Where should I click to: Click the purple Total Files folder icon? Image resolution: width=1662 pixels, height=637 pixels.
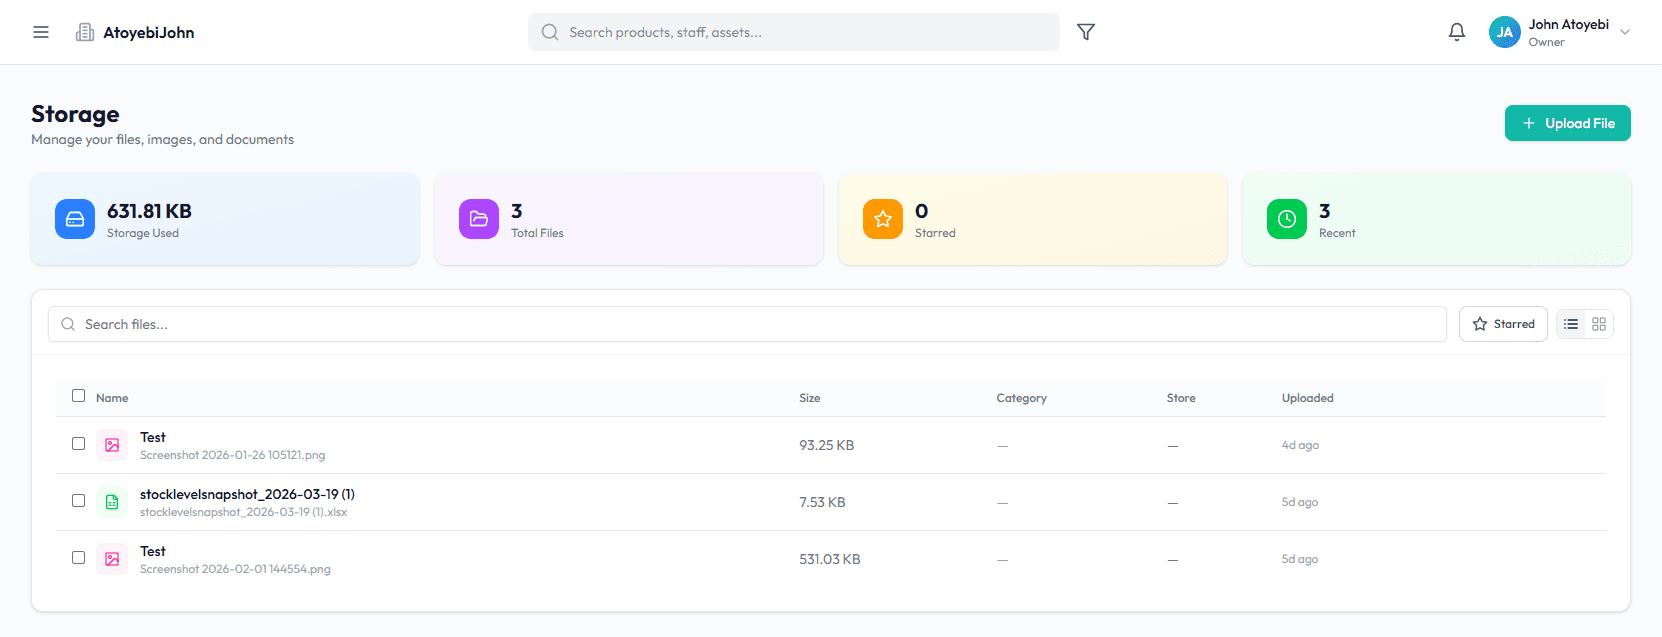[x=479, y=219]
